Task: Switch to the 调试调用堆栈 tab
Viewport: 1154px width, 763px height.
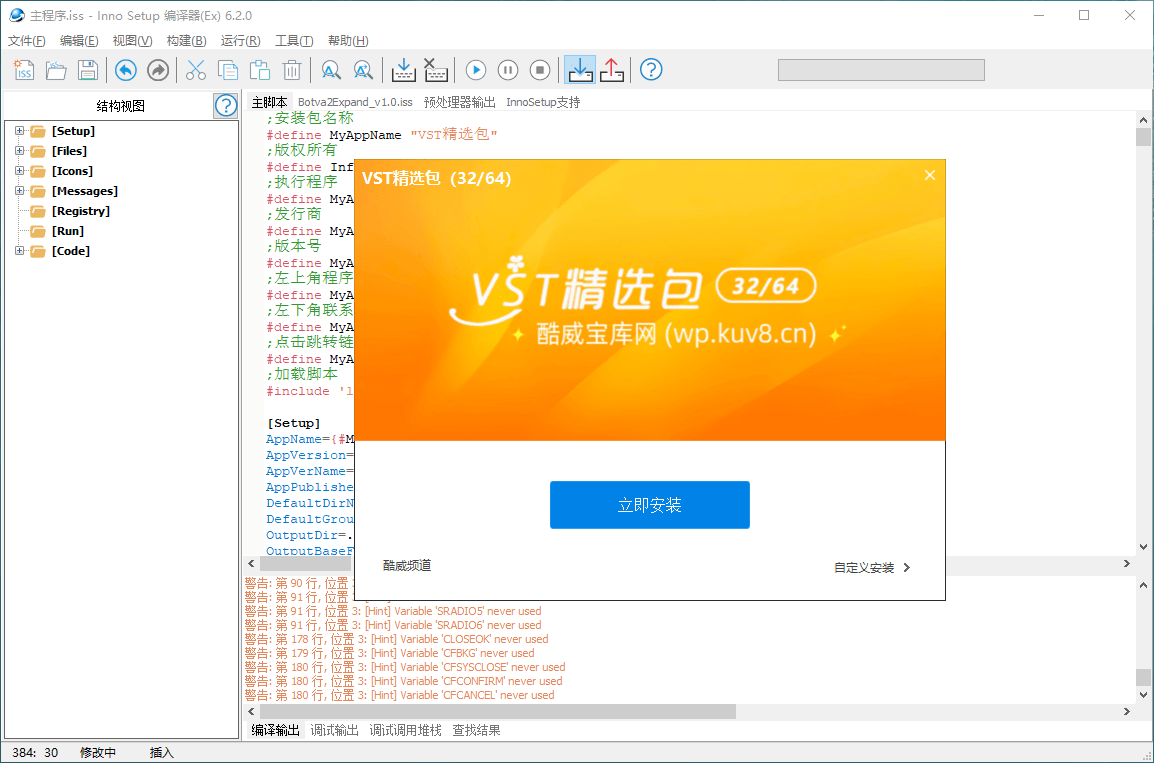Action: click(406, 730)
